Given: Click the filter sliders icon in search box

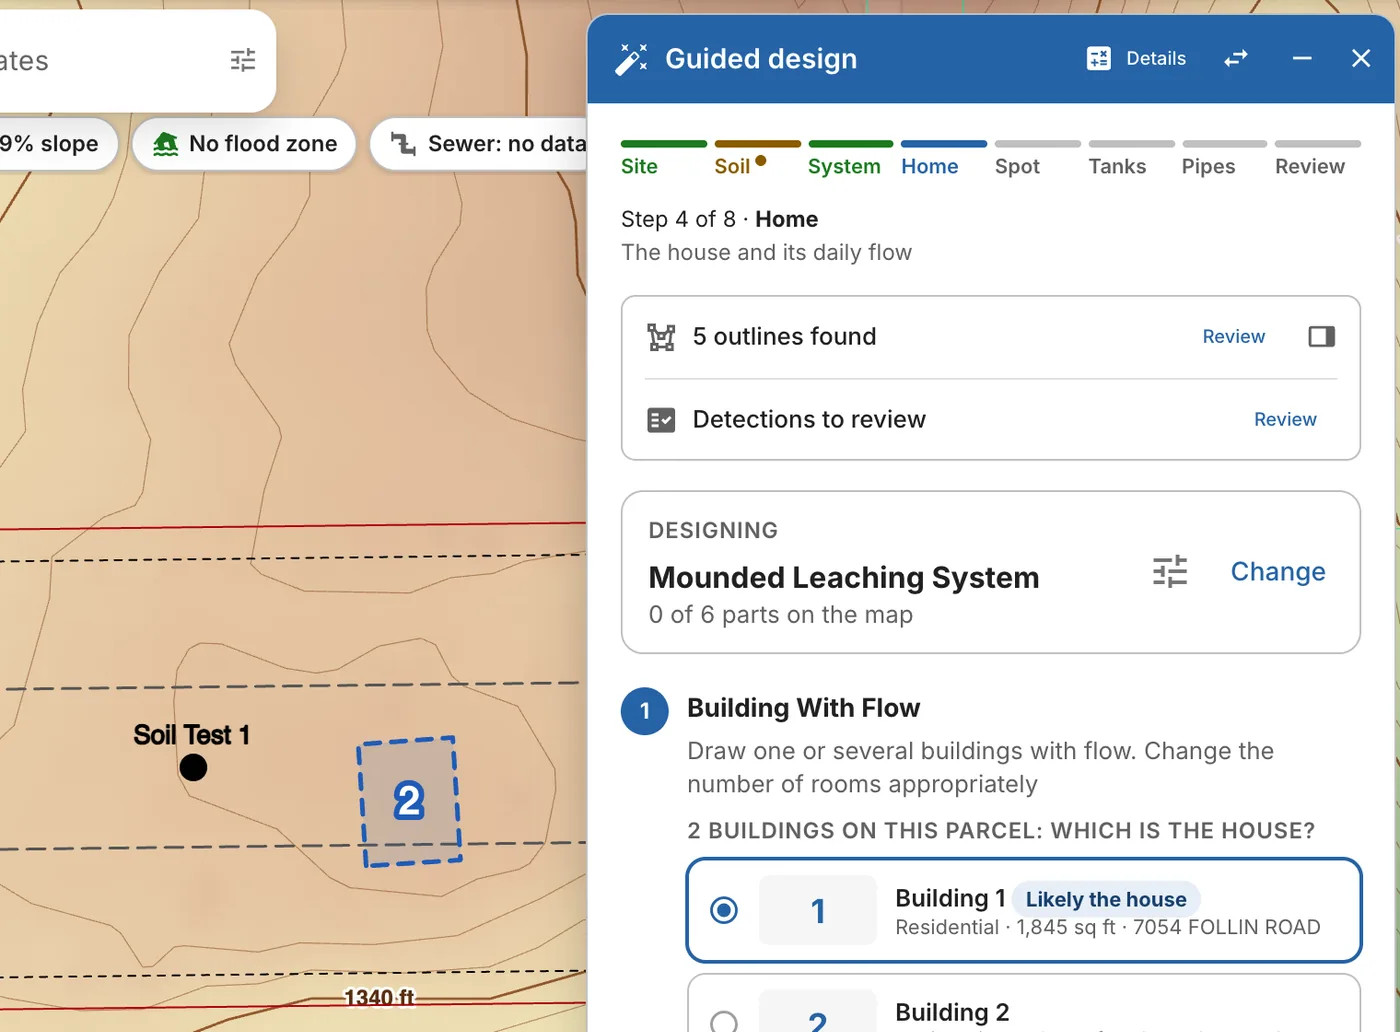Looking at the screenshot, I should coord(243,61).
